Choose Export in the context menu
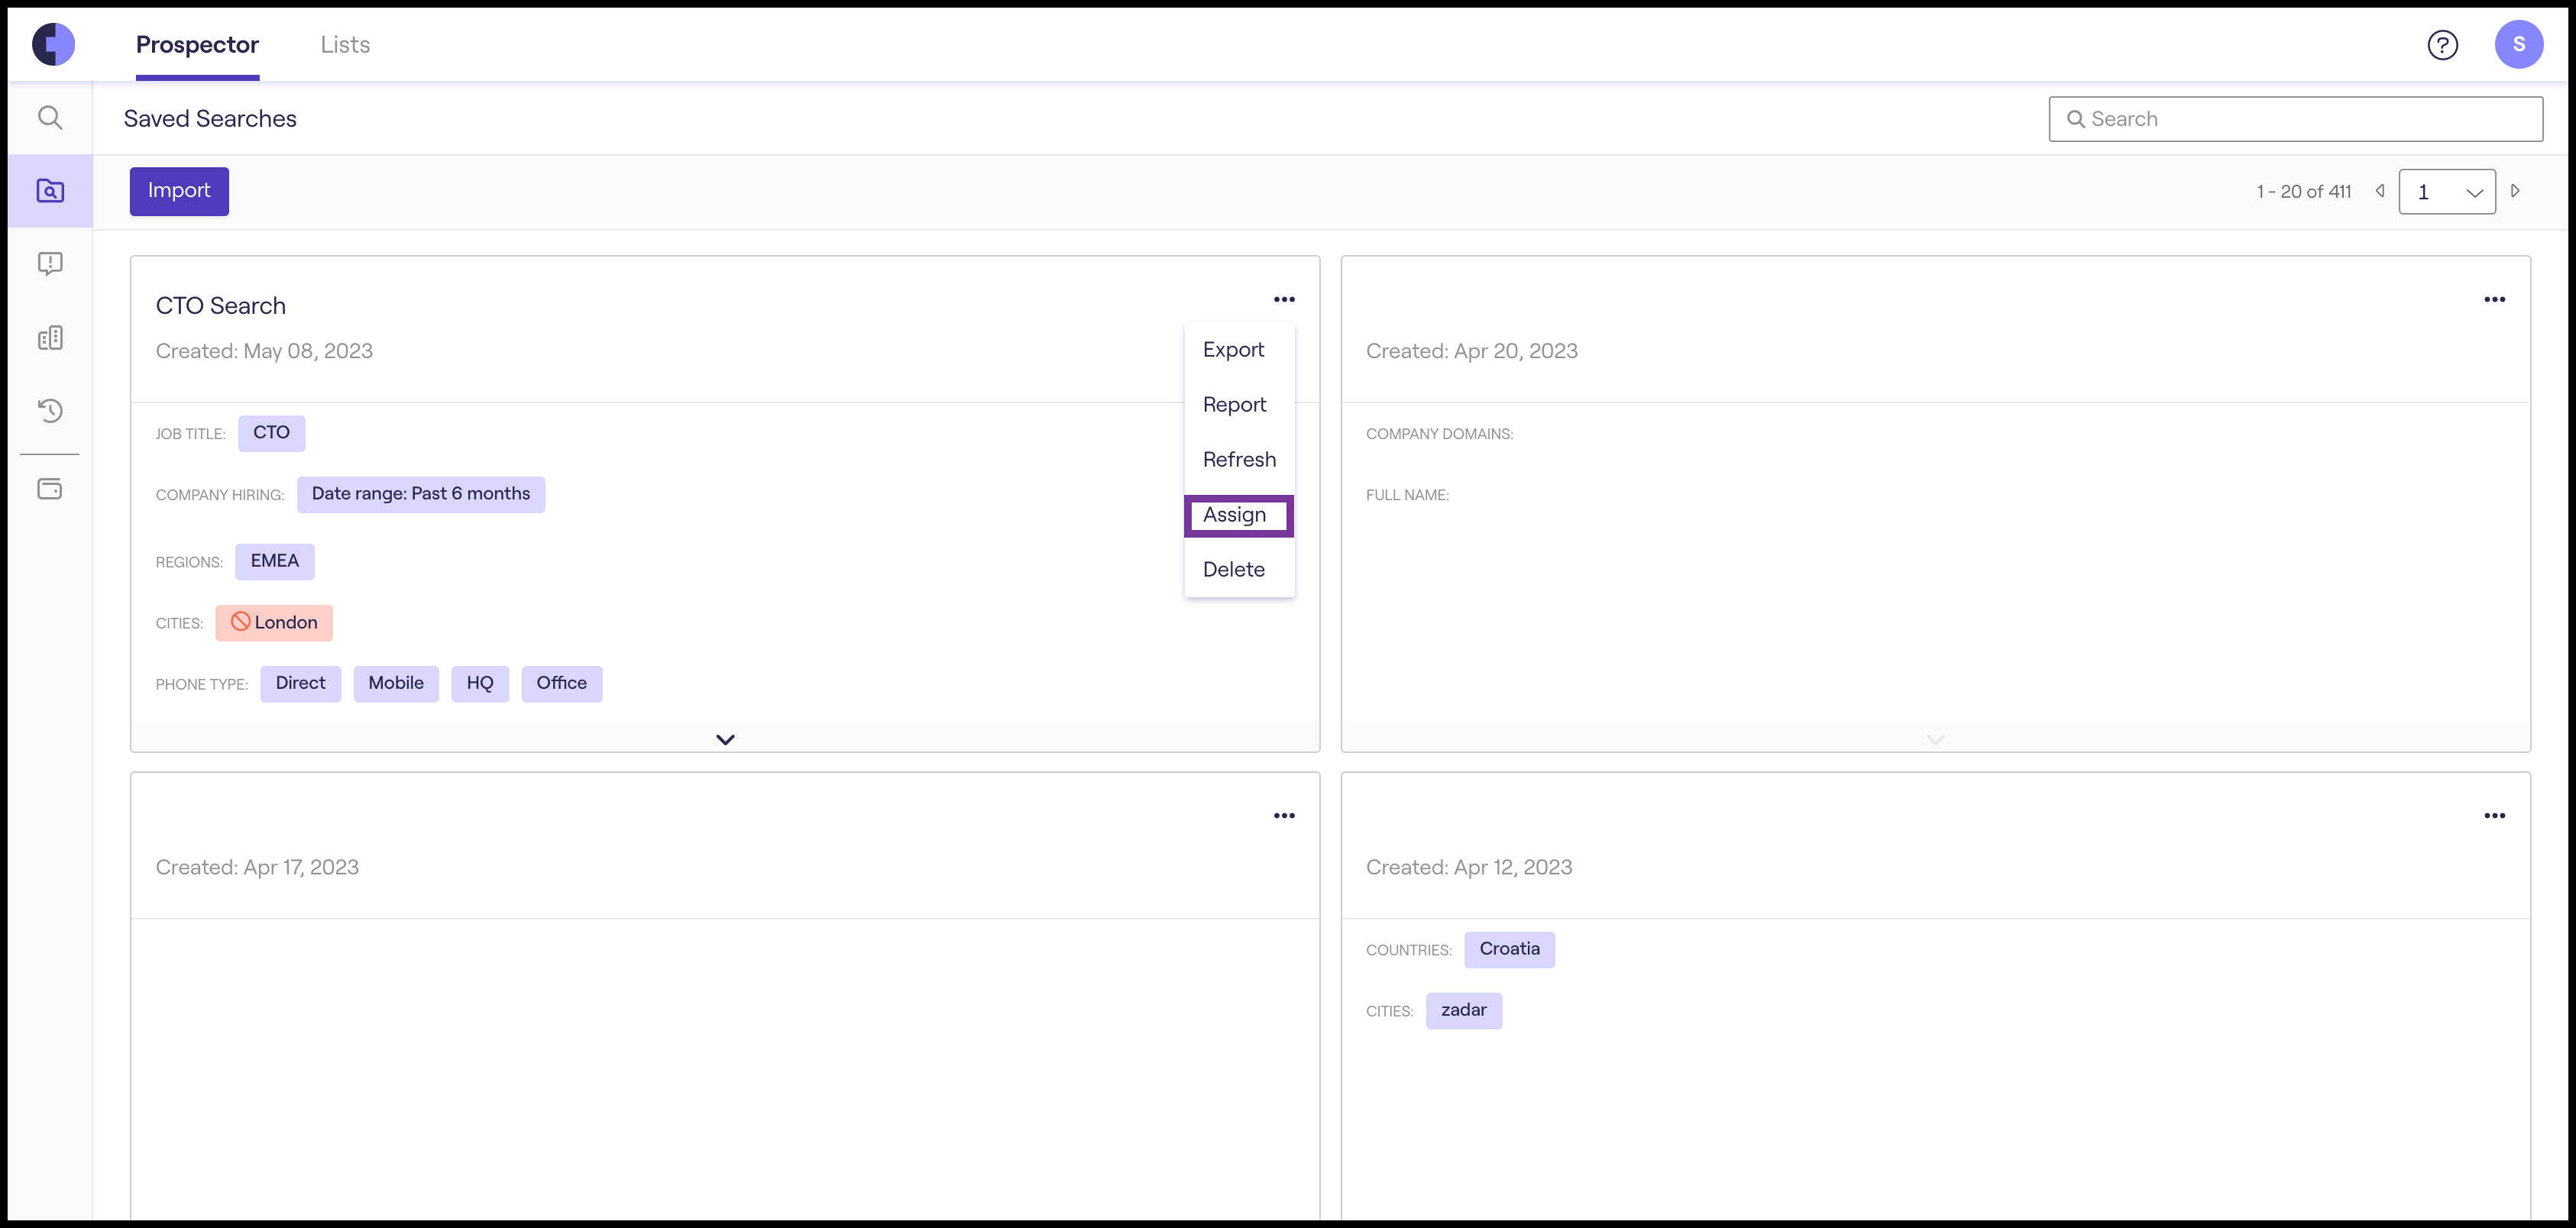The image size is (2576, 1228). (x=1233, y=350)
